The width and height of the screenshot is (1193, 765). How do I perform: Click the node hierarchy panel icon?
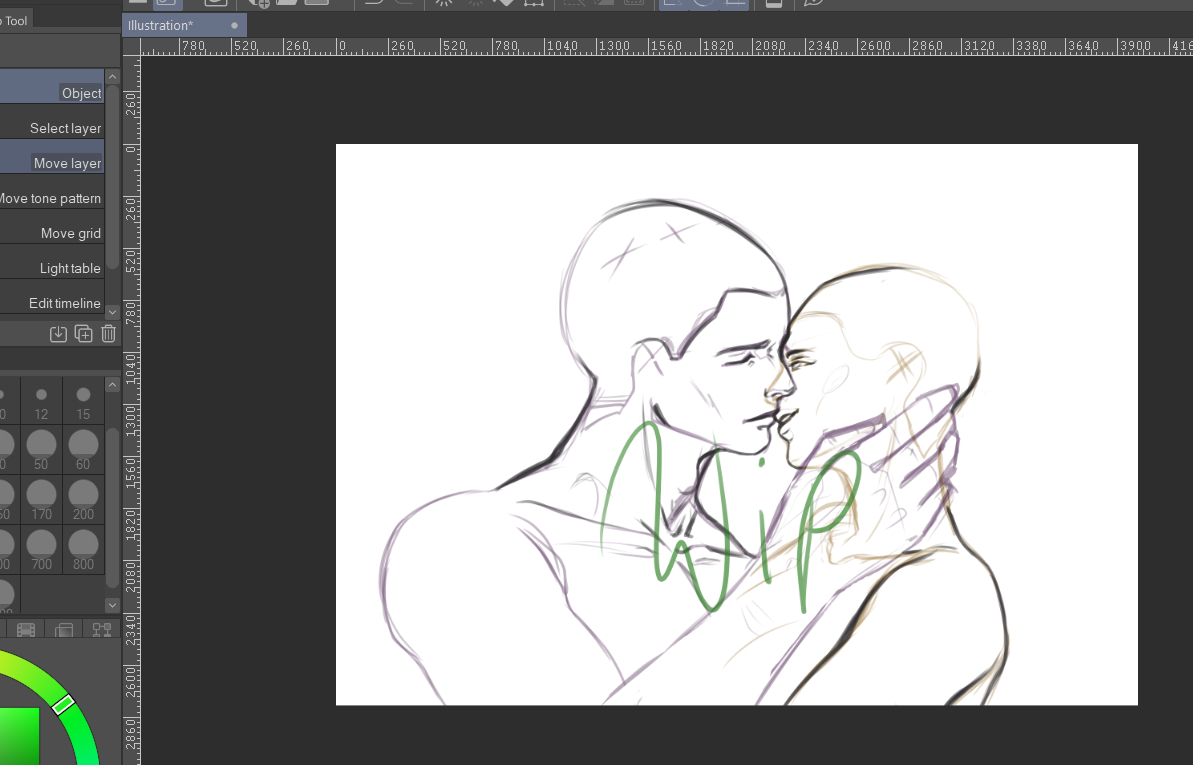point(102,630)
